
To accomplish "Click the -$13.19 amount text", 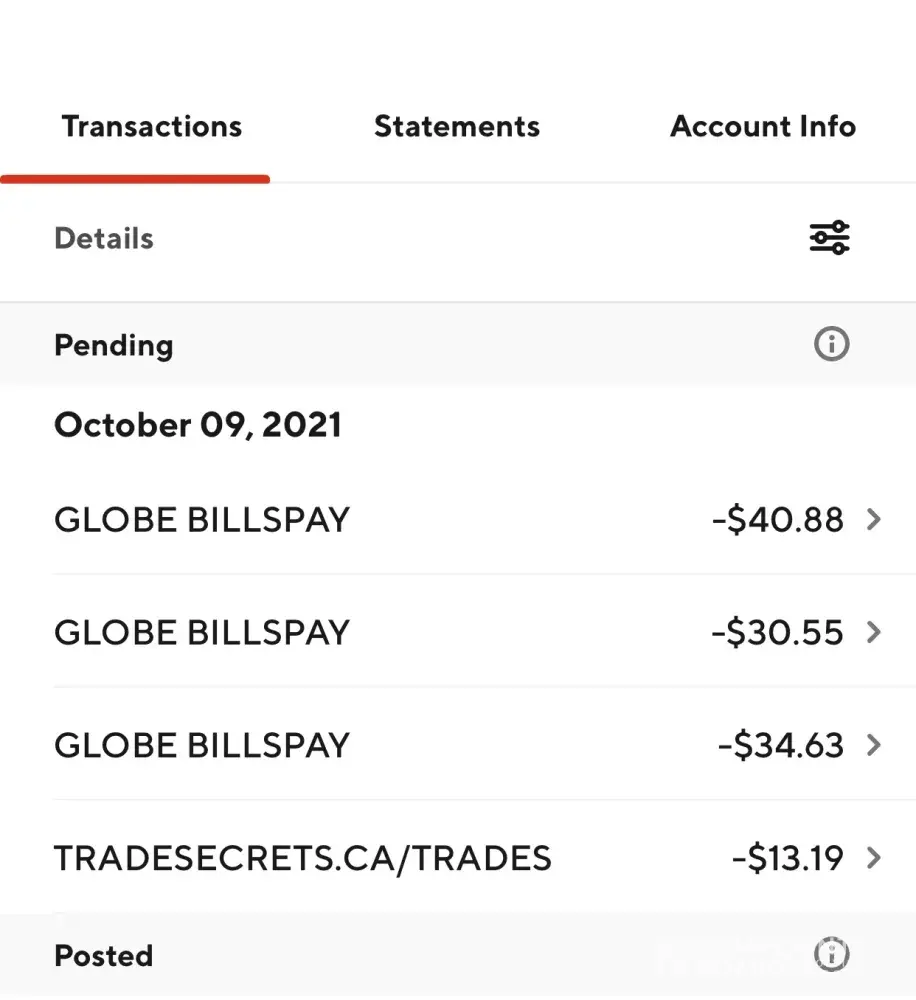I will [x=788, y=858].
